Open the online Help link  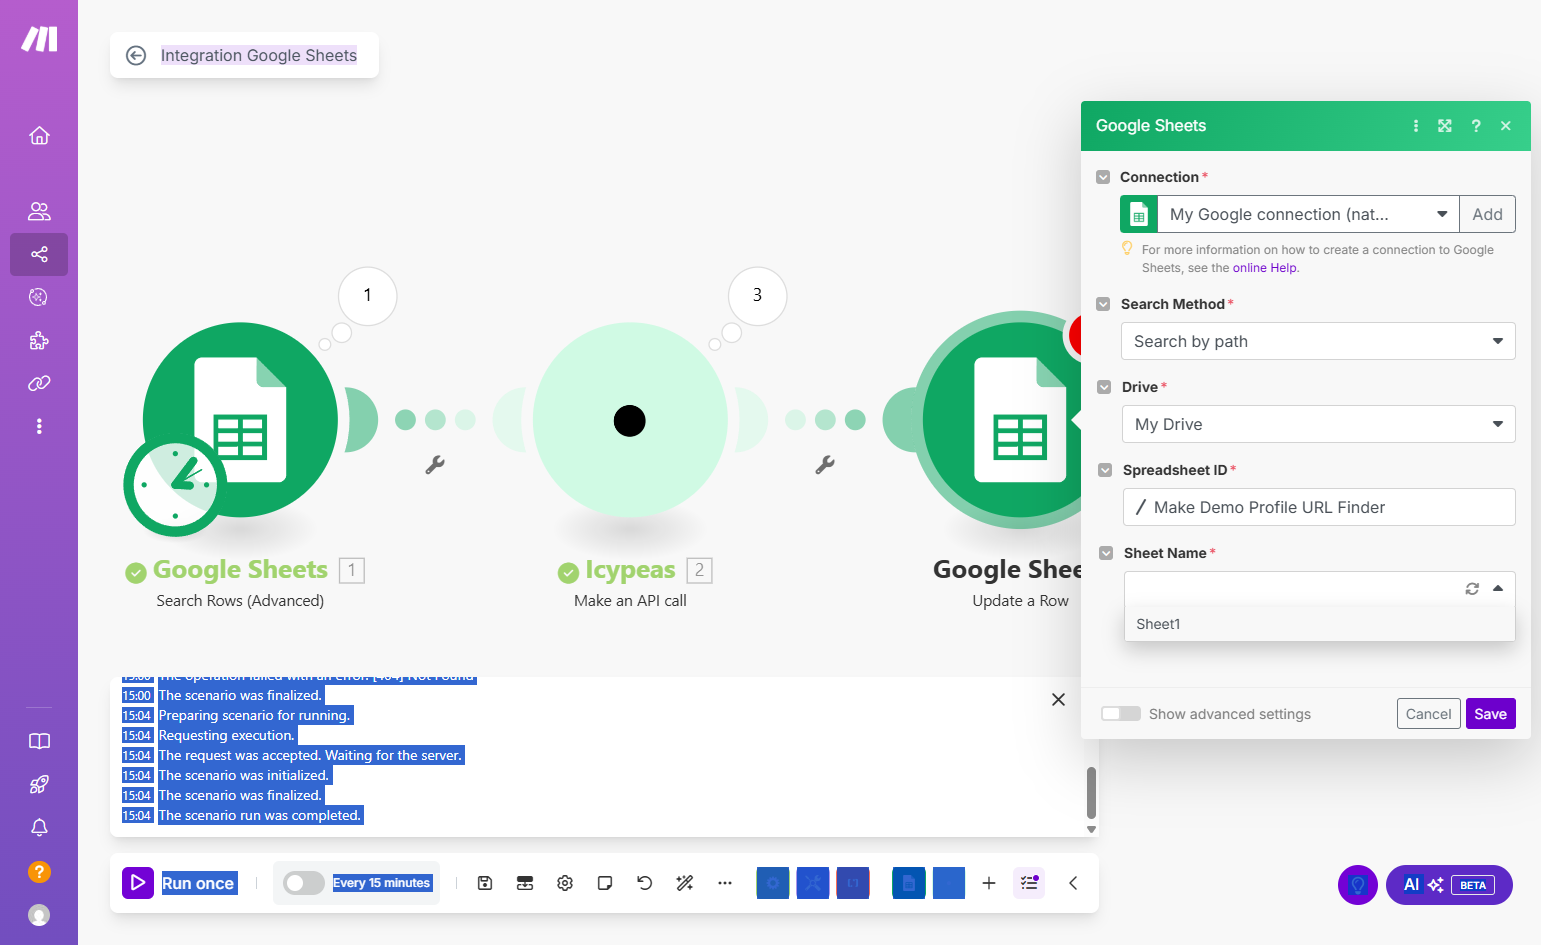pos(1265,268)
